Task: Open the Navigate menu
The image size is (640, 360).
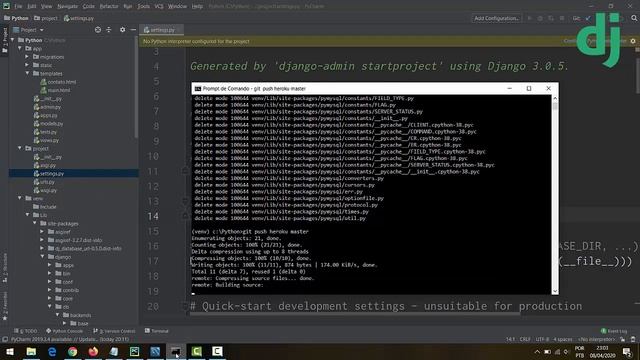Action: (x=67, y=6)
